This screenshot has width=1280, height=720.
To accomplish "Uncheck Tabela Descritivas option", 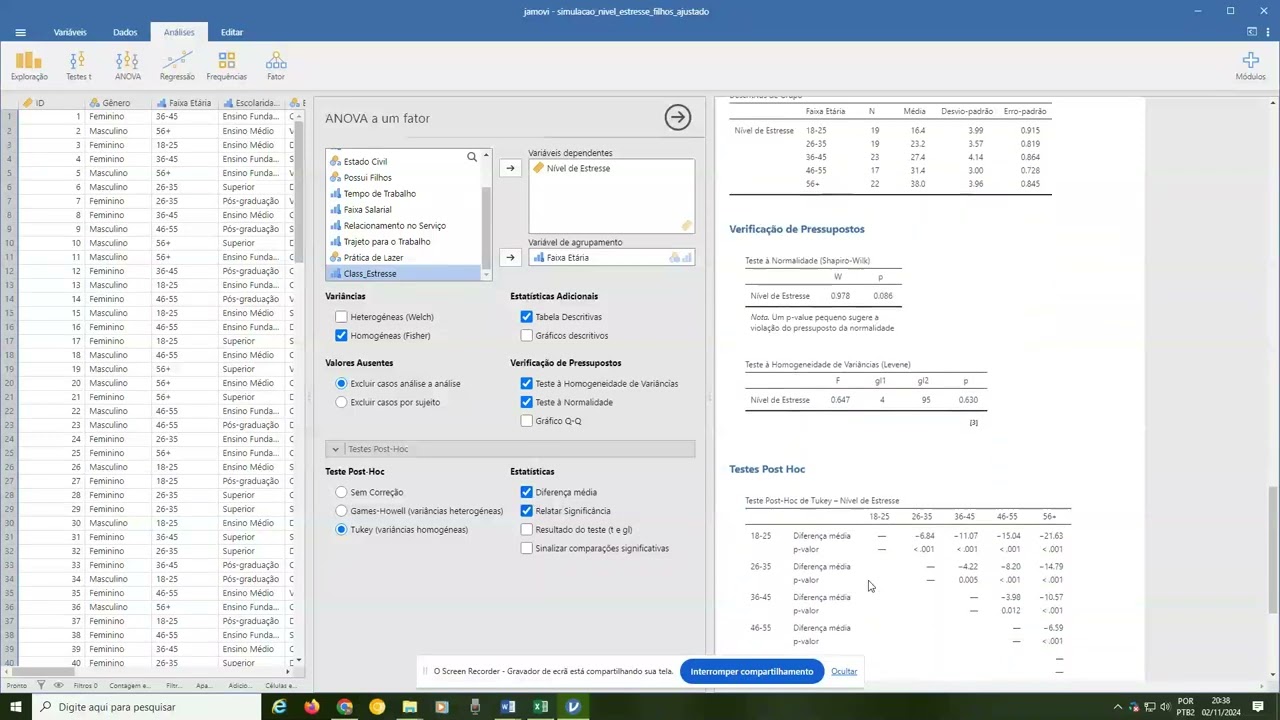I will coord(526,317).
